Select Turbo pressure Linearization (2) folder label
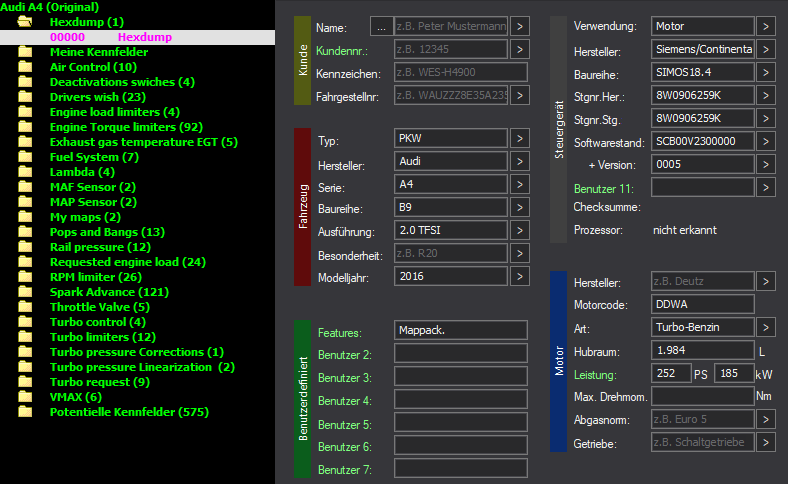788x484 pixels. [x=142, y=367]
